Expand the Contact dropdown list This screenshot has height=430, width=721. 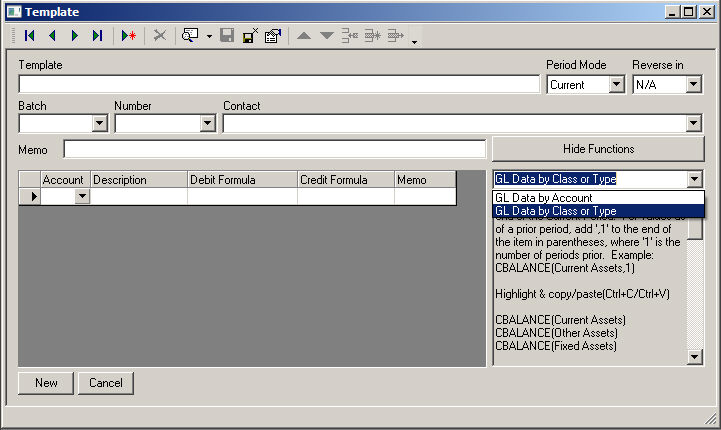[694, 123]
